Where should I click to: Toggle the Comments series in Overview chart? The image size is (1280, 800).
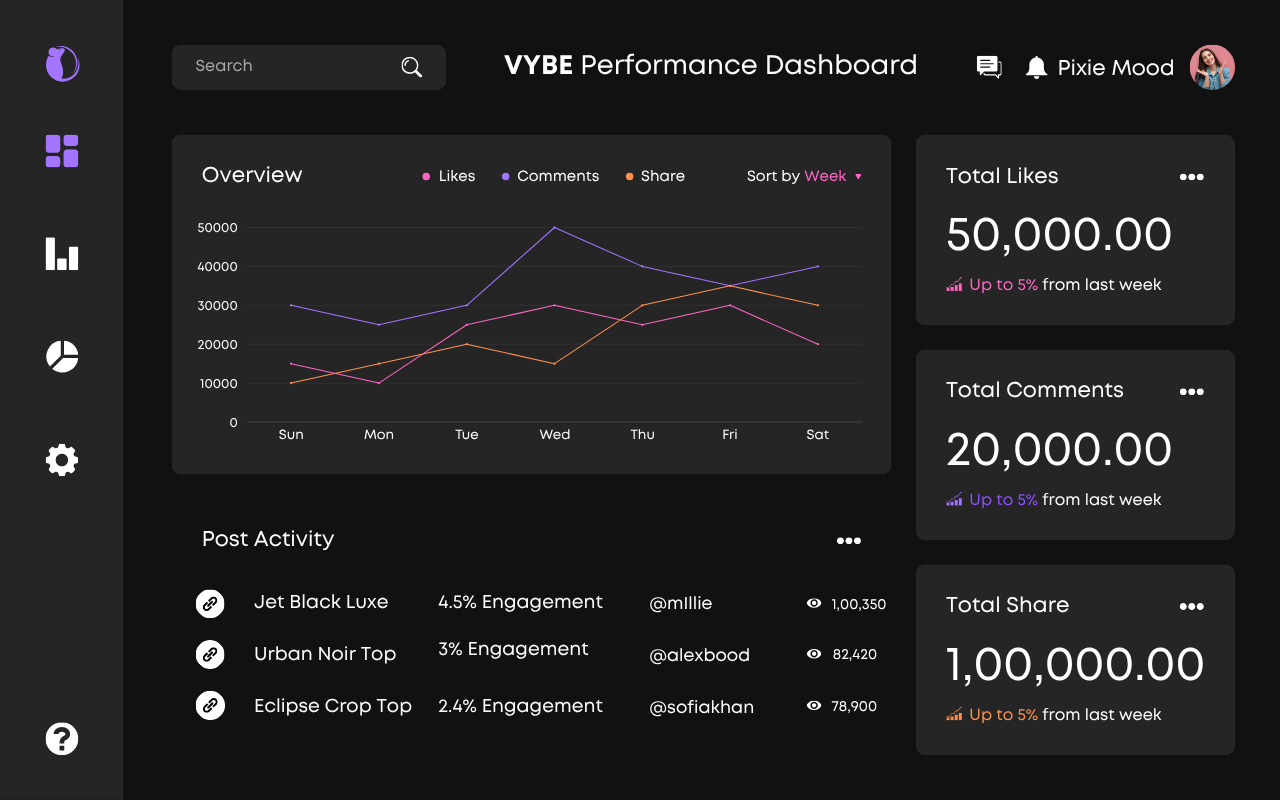tap(549, 176)
